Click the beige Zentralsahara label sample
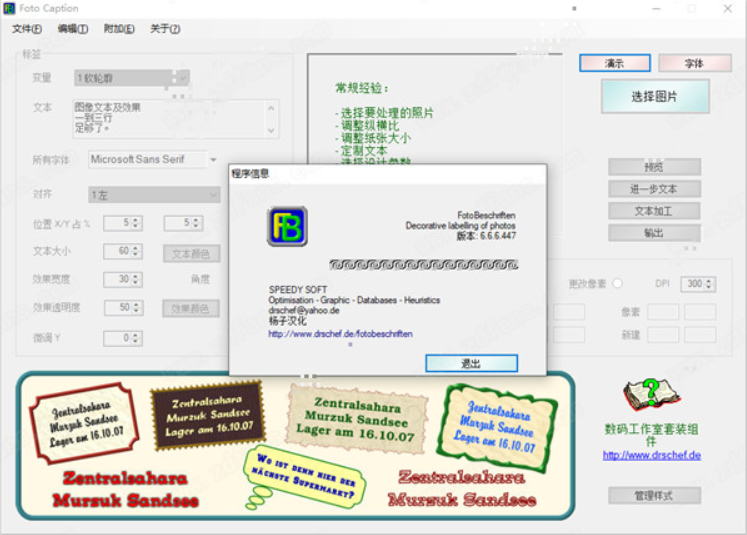 tap(356, 419)
